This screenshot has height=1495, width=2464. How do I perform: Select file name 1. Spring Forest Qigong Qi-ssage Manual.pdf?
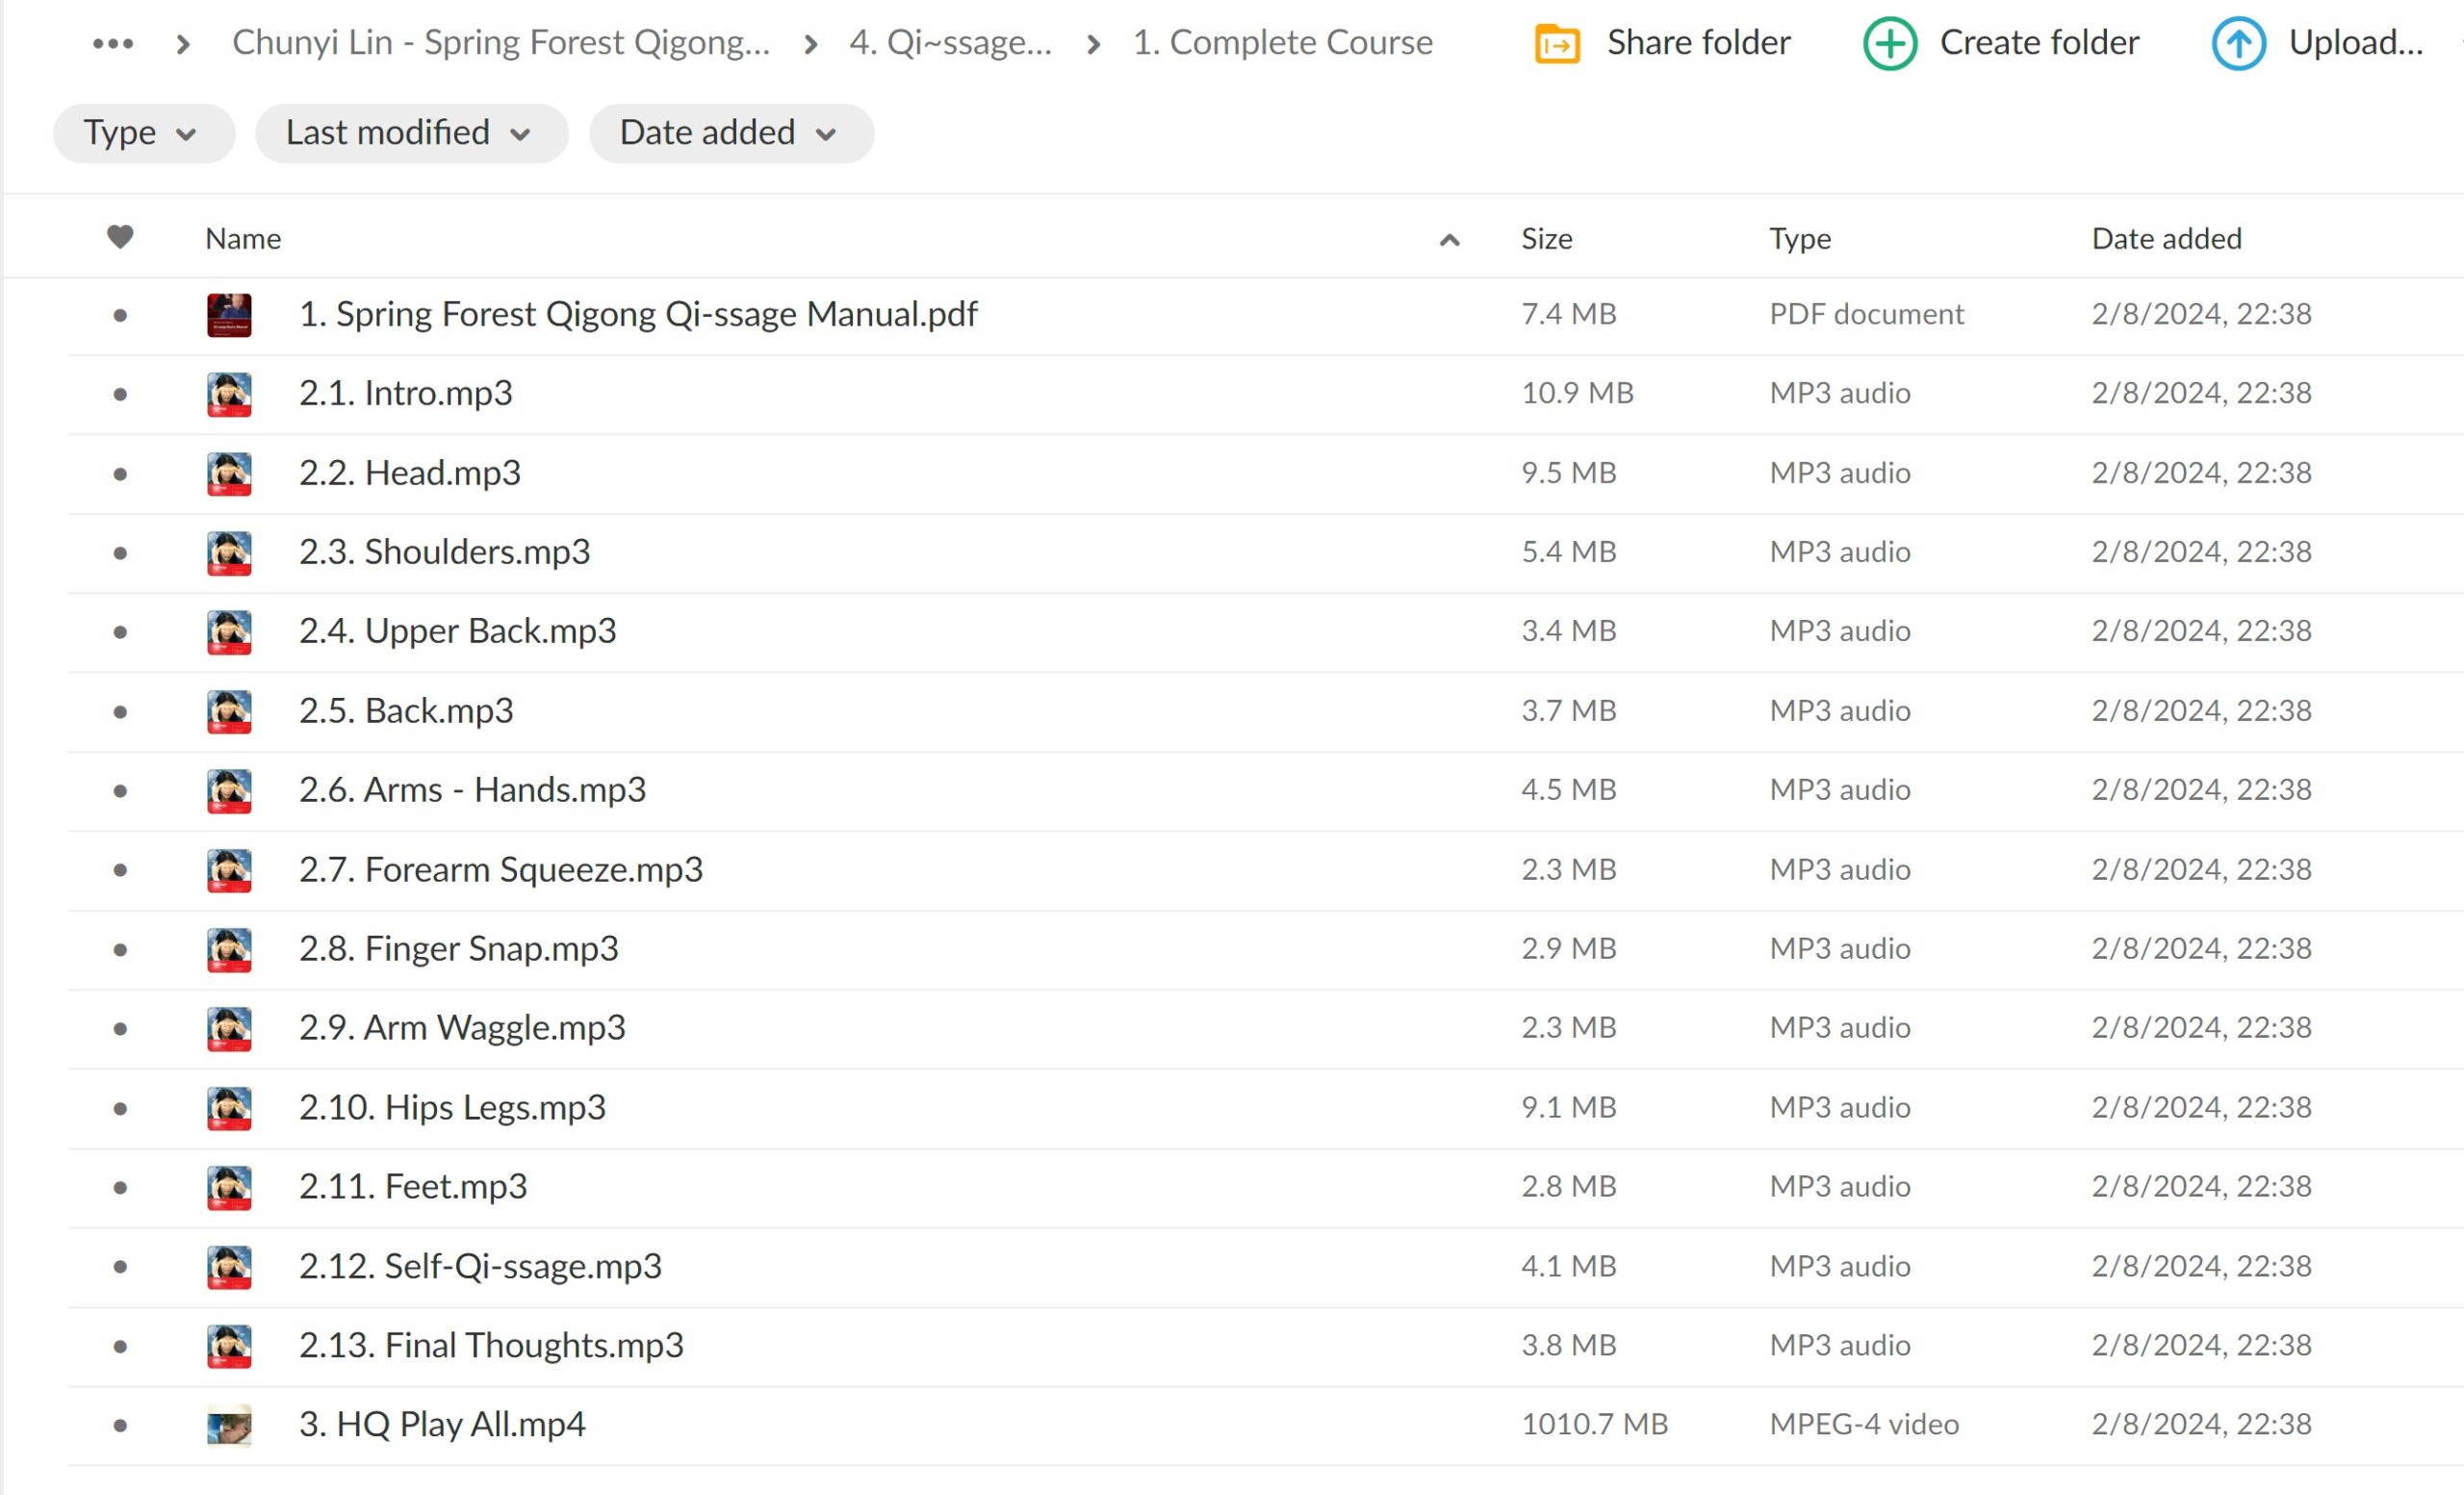click(638, 315)
